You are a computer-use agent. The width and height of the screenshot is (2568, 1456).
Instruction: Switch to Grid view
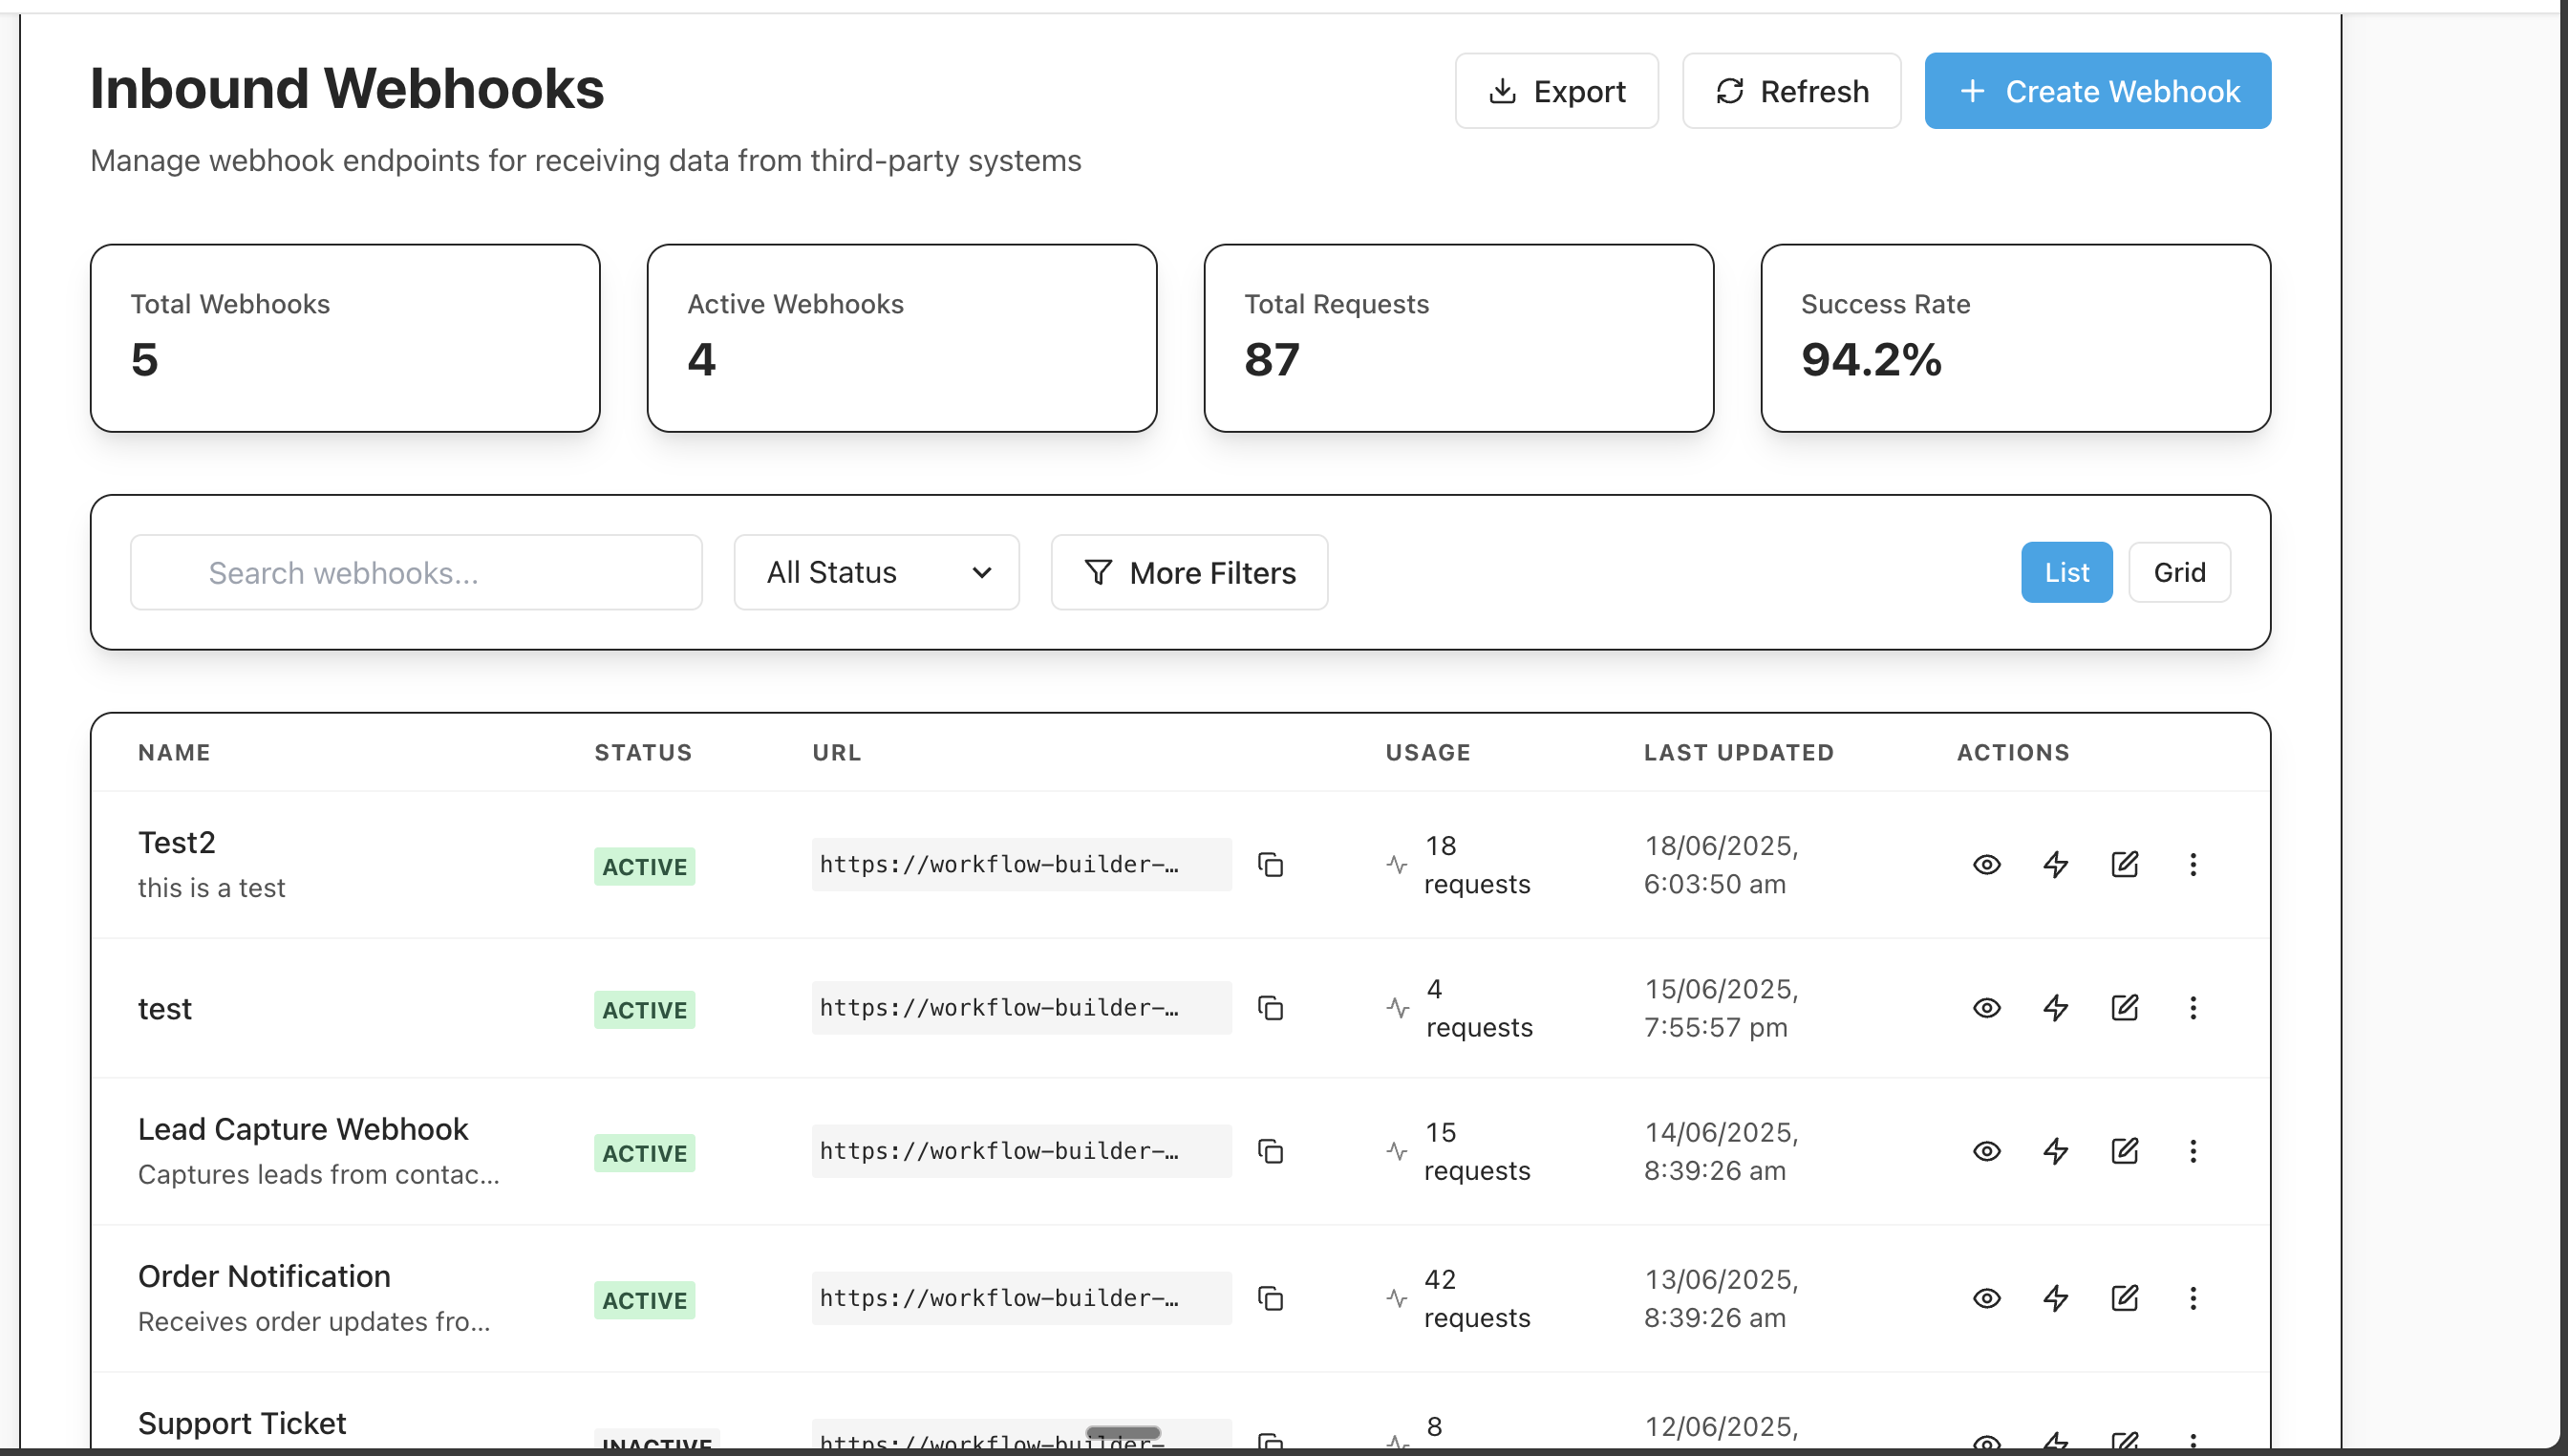click(2179, 572)
